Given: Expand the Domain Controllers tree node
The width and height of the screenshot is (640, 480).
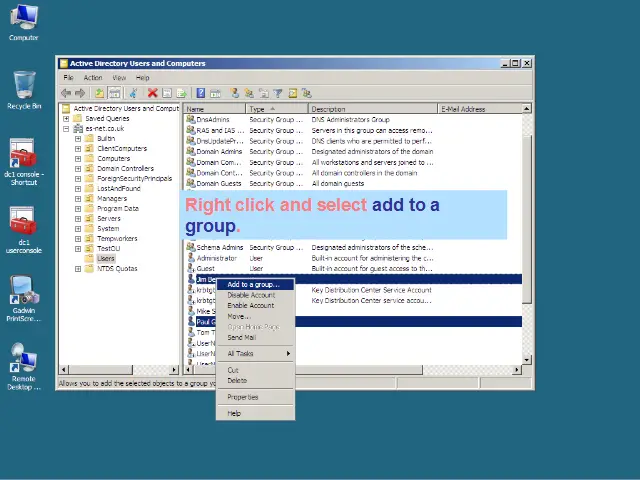Looking at the screenshot, I should point(78,168).
